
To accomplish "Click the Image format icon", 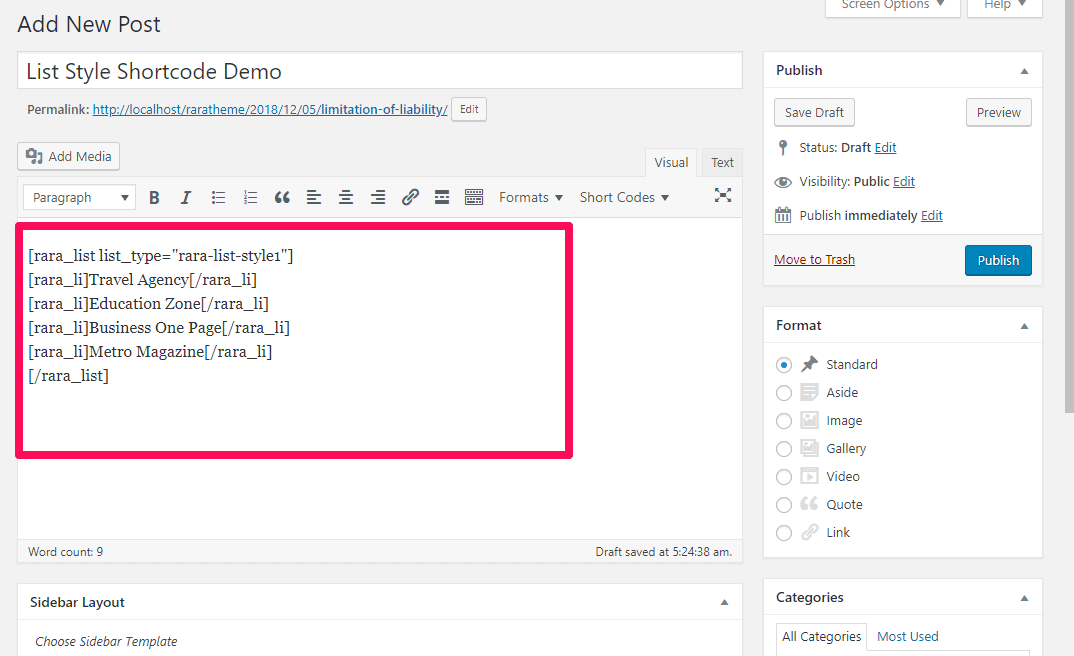I will tap(810, 420).
